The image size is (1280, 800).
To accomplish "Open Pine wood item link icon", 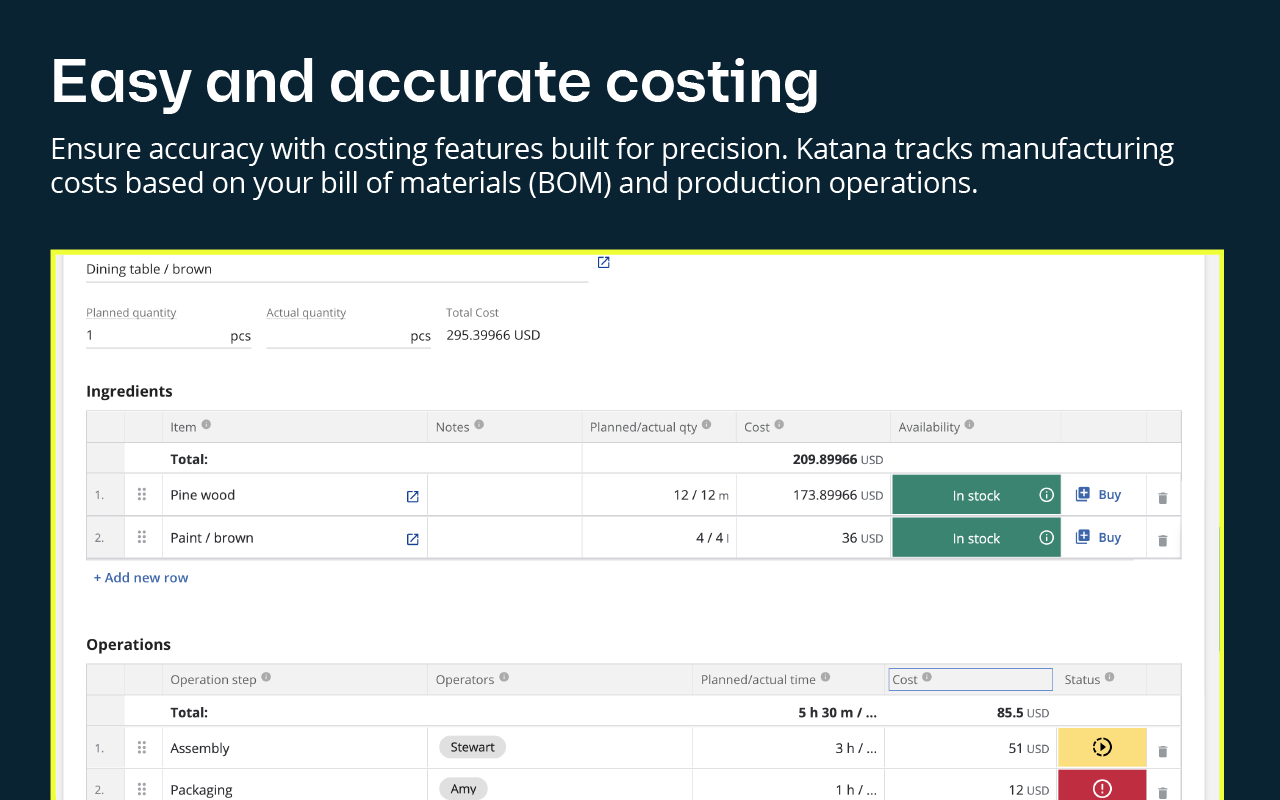I will click(x=412, y=496).
